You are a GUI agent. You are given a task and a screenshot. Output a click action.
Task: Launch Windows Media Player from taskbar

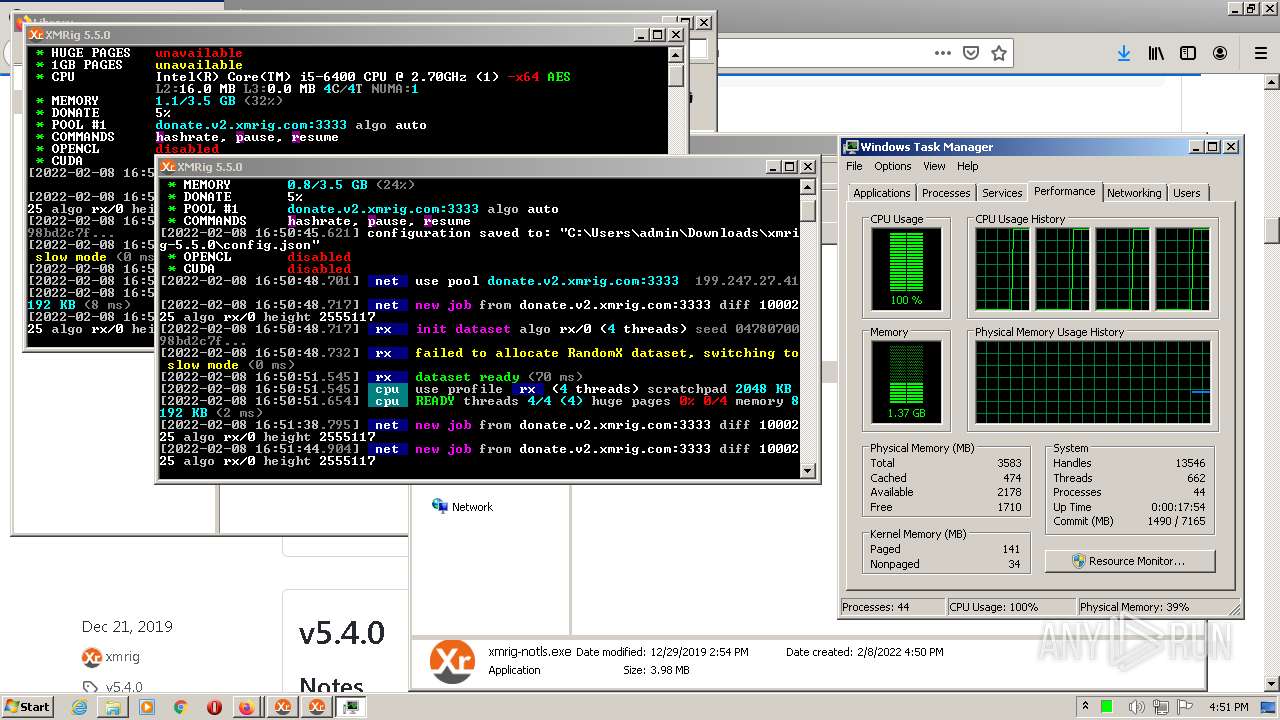(147, 707)
